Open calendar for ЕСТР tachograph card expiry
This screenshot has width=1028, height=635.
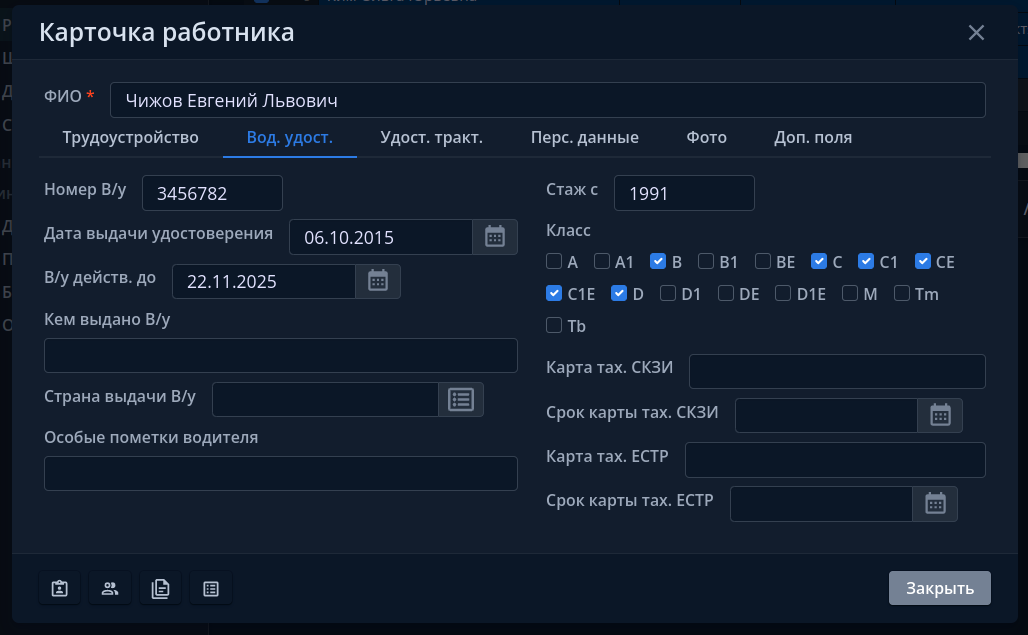[x=935, y=504]
